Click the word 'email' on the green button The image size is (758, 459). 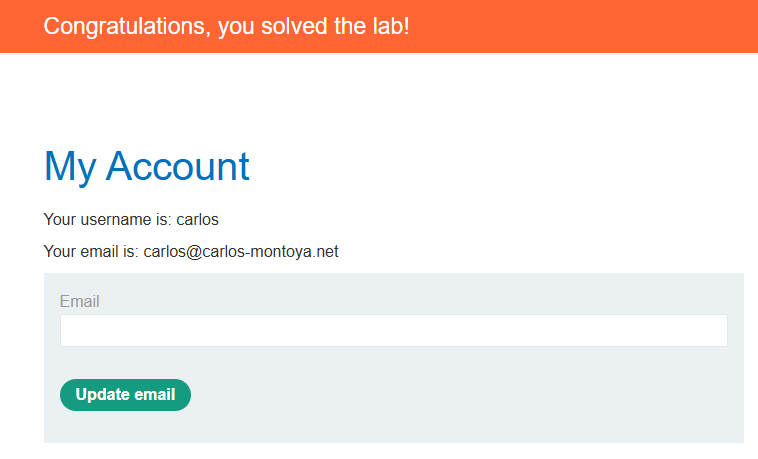pos(156,395)
